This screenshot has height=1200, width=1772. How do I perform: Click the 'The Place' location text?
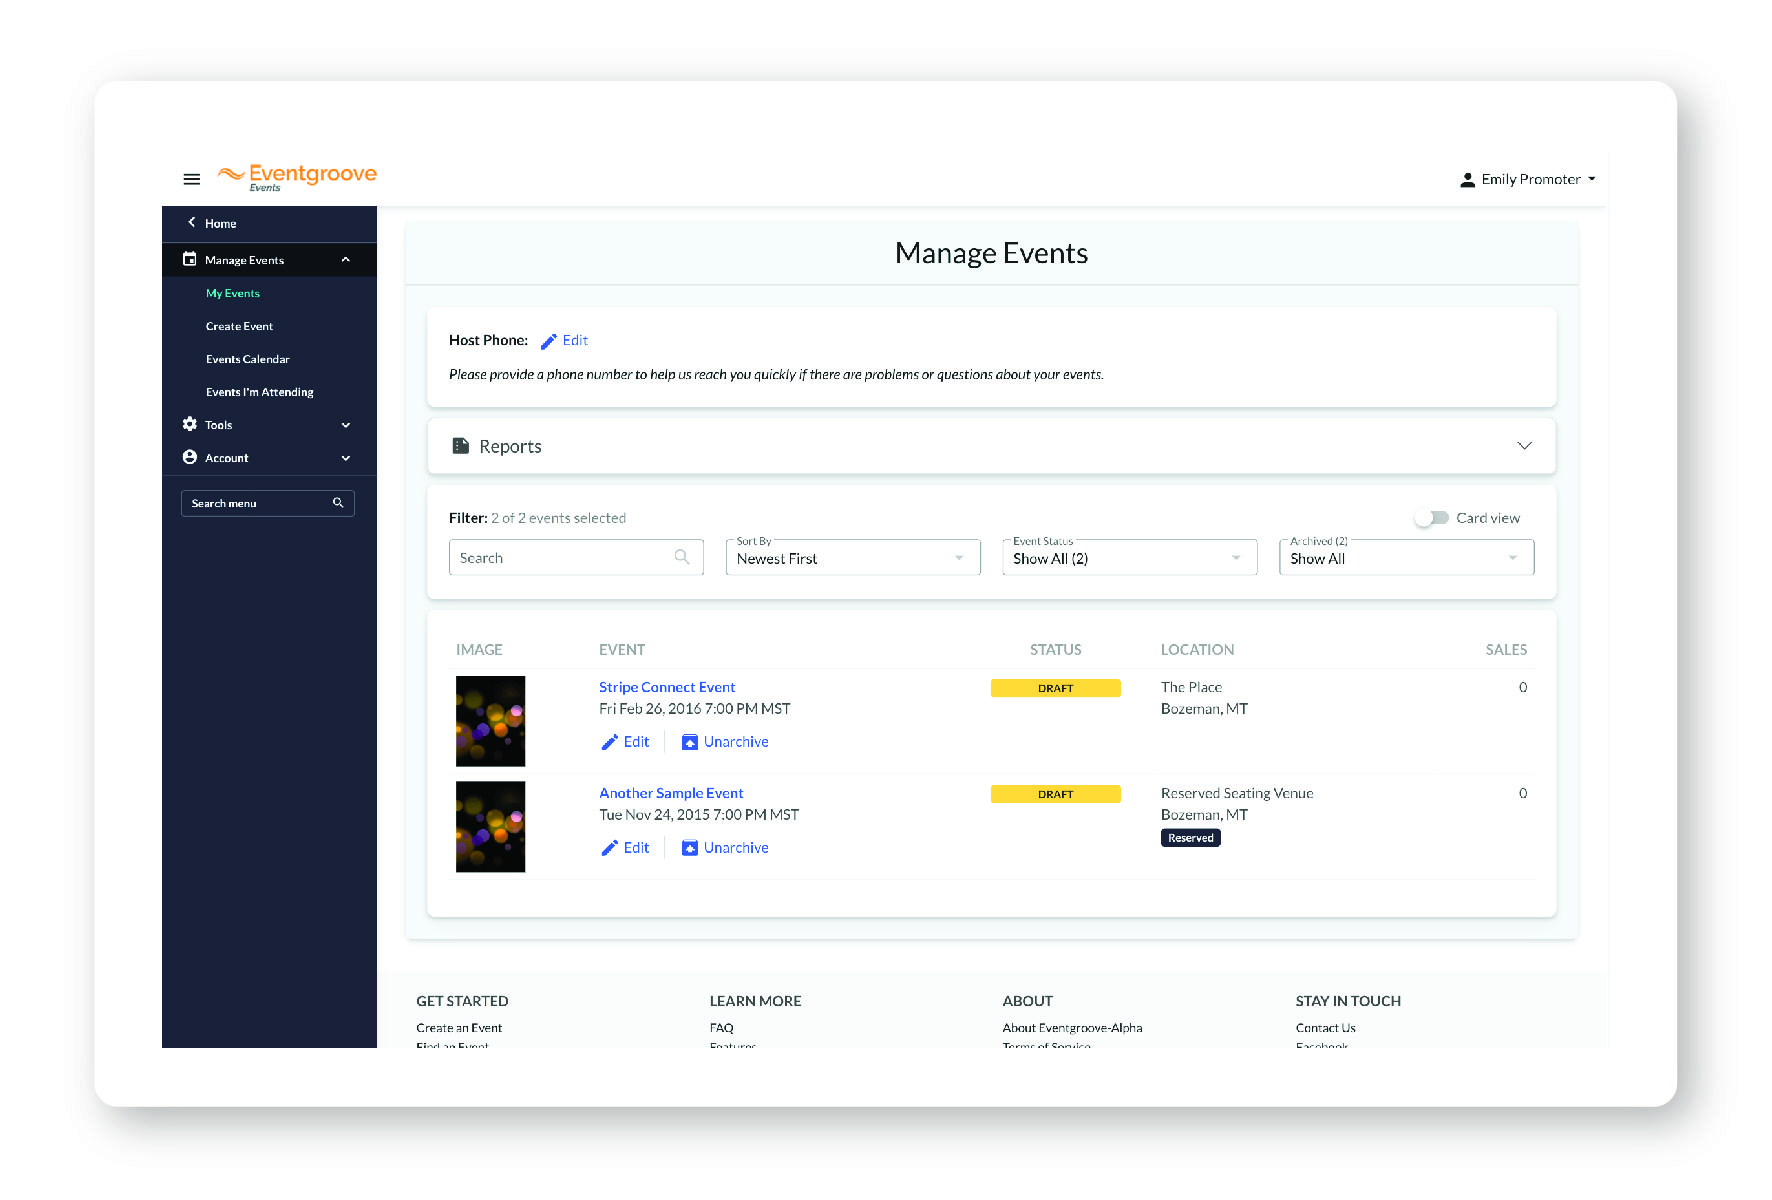1191,687
